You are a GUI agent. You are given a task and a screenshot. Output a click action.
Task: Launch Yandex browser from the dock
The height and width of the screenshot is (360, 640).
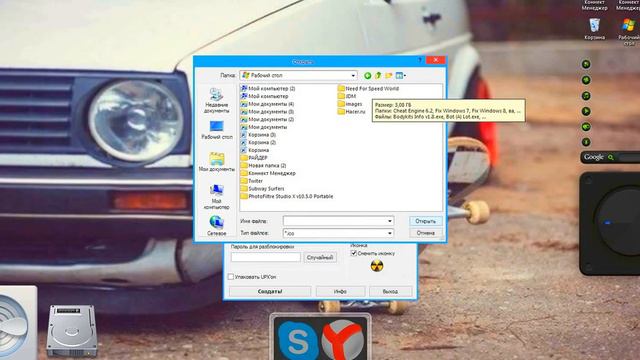[x=342, y=339]
